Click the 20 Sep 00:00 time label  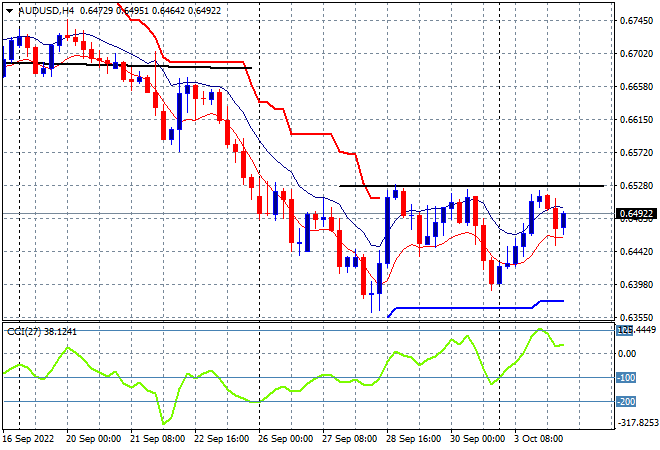[x=93, y=439]
